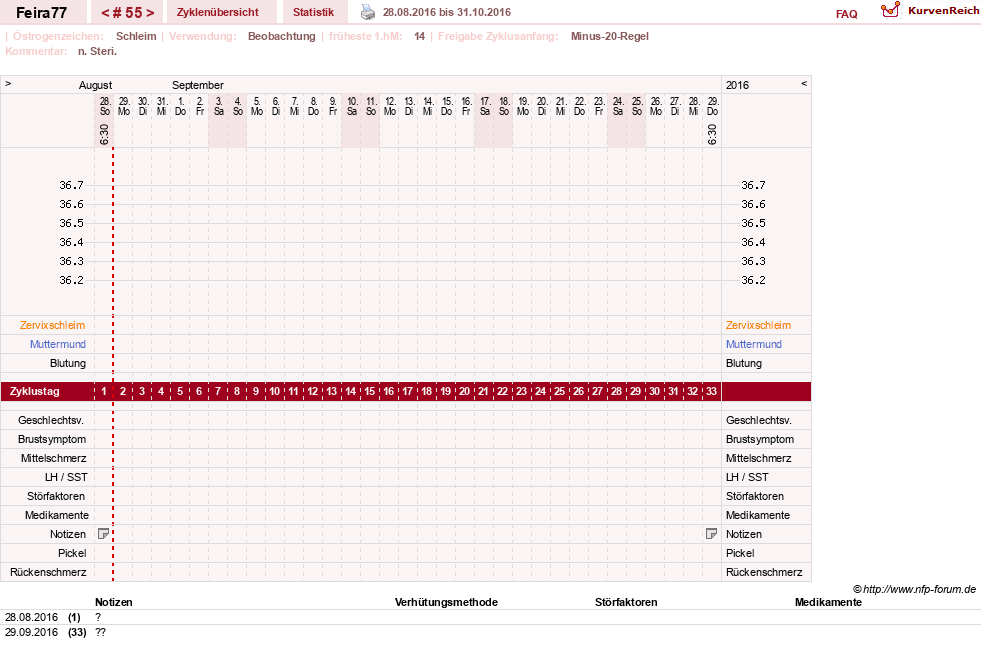Screen dimensions: 981x661
Task: Click the left Brustsymptom row label
Action: coord(52,439)
